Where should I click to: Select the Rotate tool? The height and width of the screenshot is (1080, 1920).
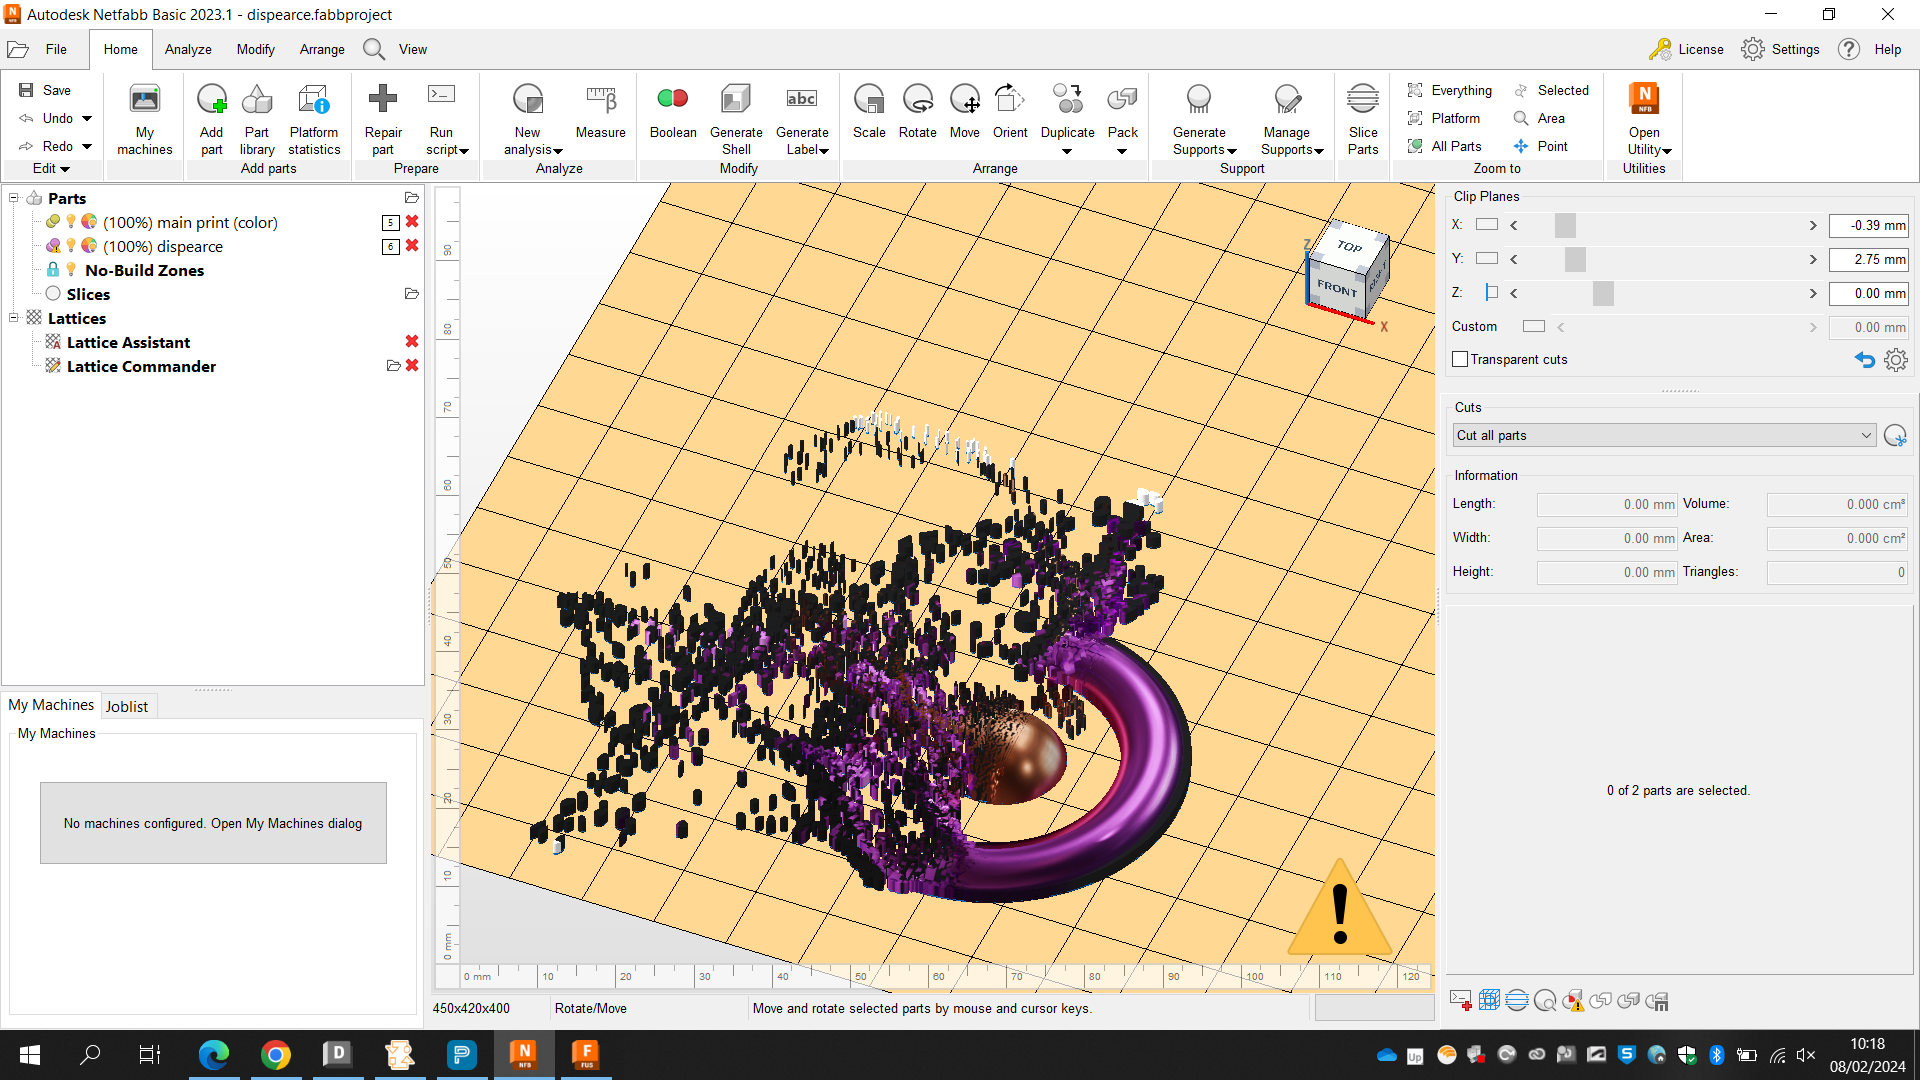coord(917,112)
